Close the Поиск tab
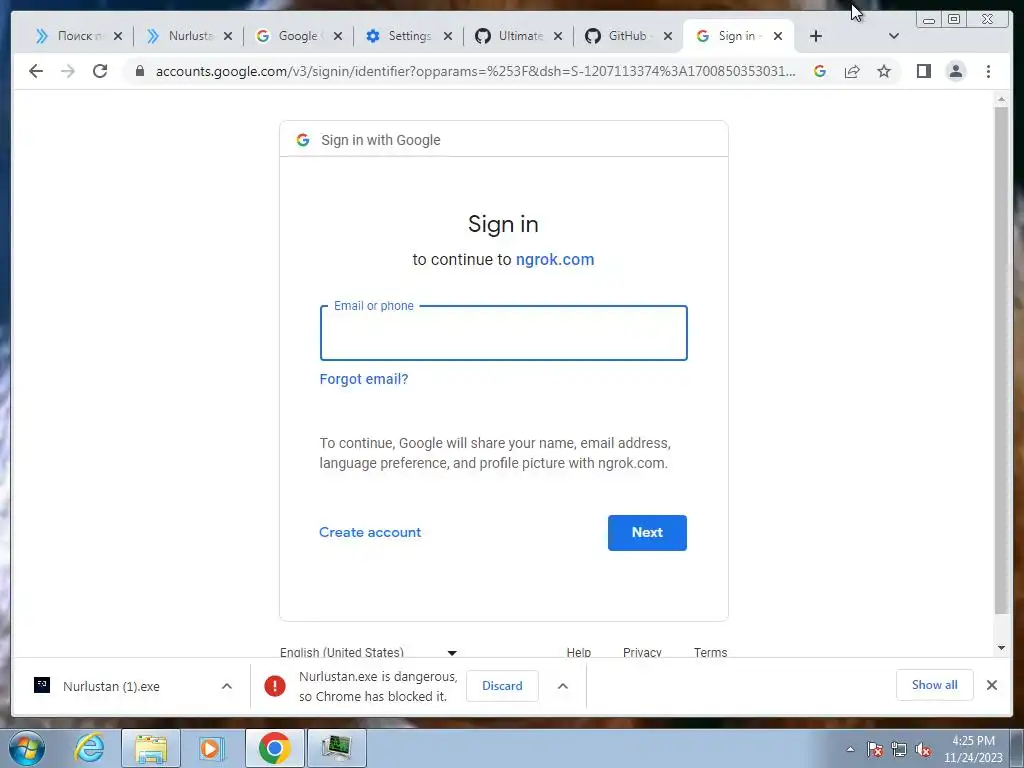 [x=118, y=37]
